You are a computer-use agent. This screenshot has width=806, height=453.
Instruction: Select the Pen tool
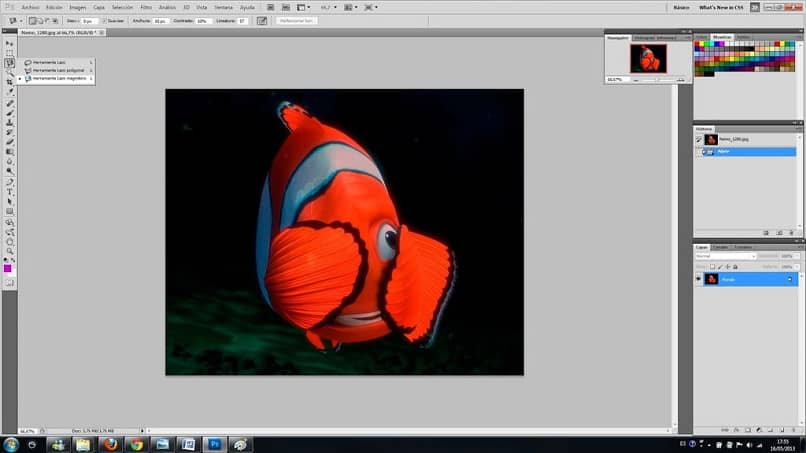10,183
